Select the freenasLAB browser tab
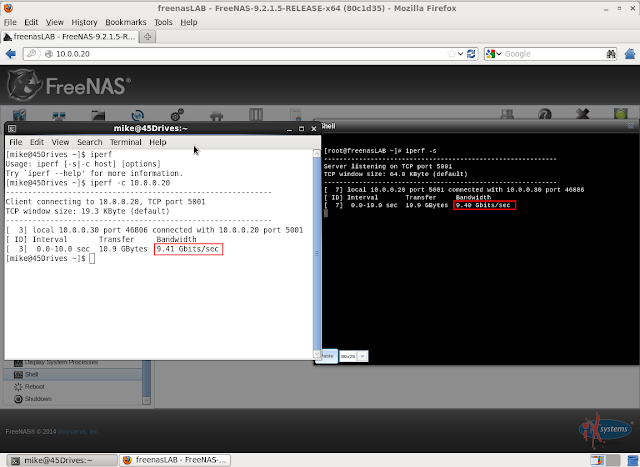Screen dimensions: 640x467 [x=69, y=37]
